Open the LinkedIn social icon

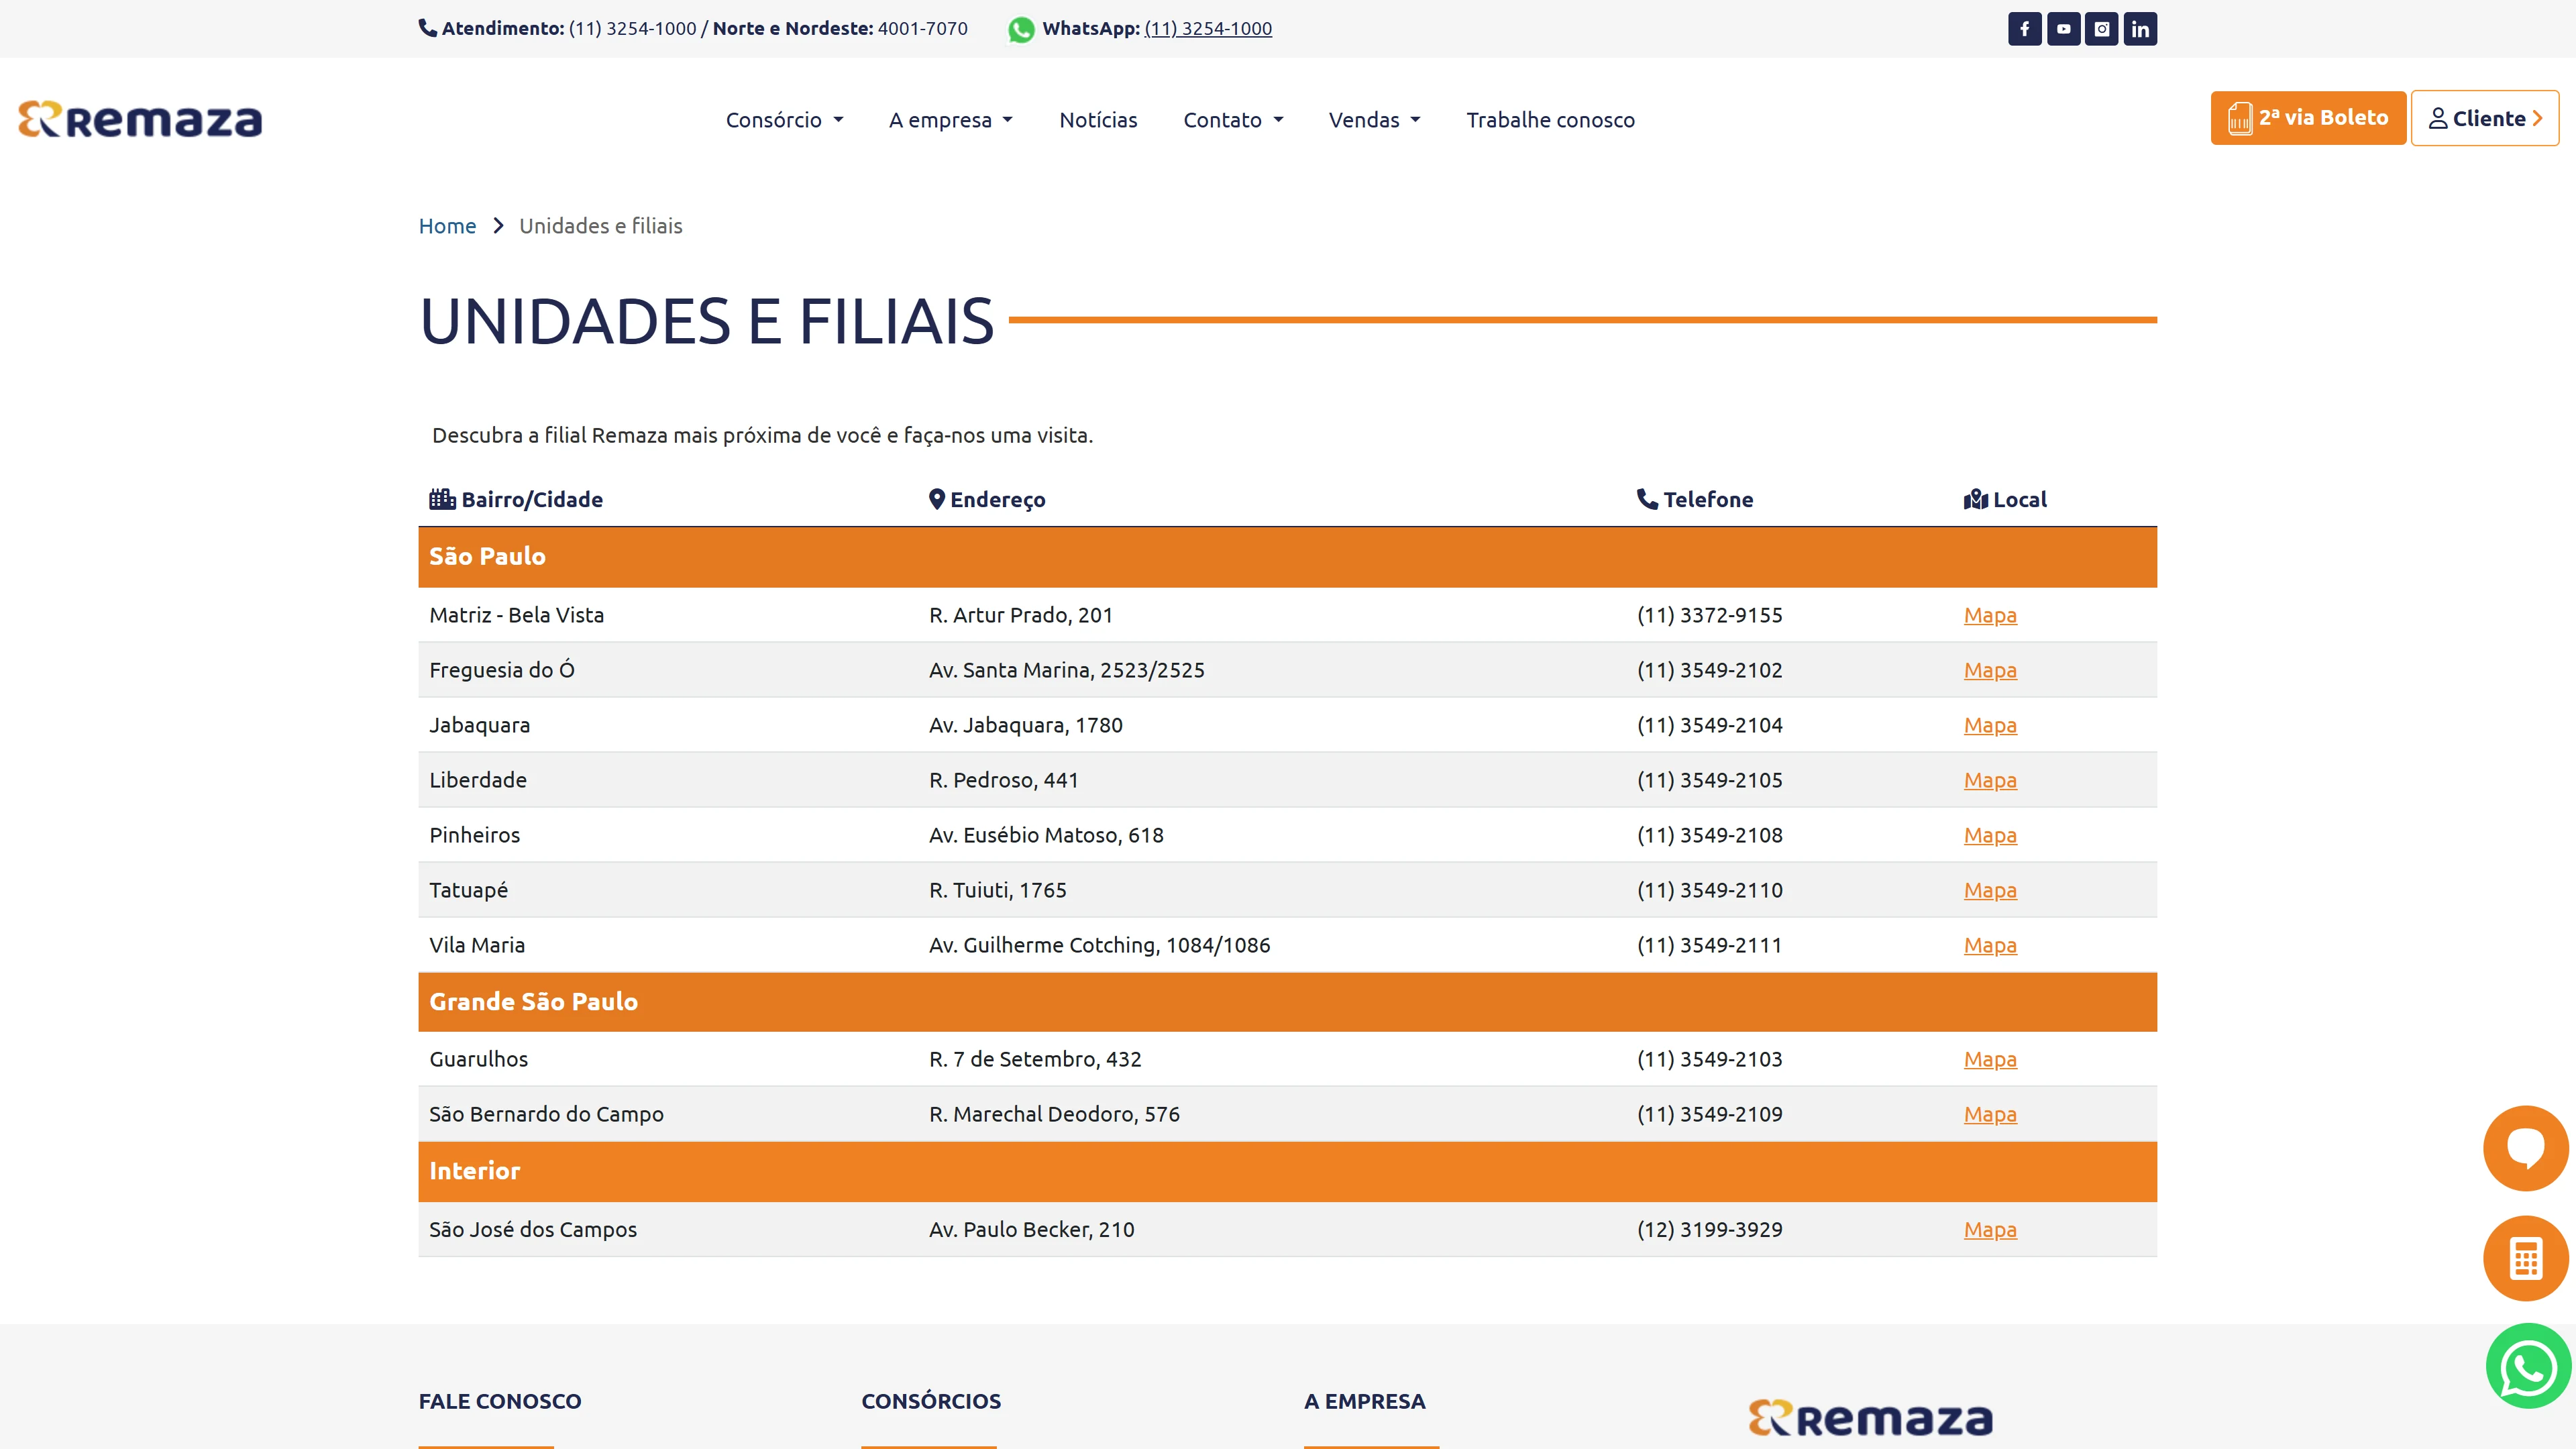2140,29
